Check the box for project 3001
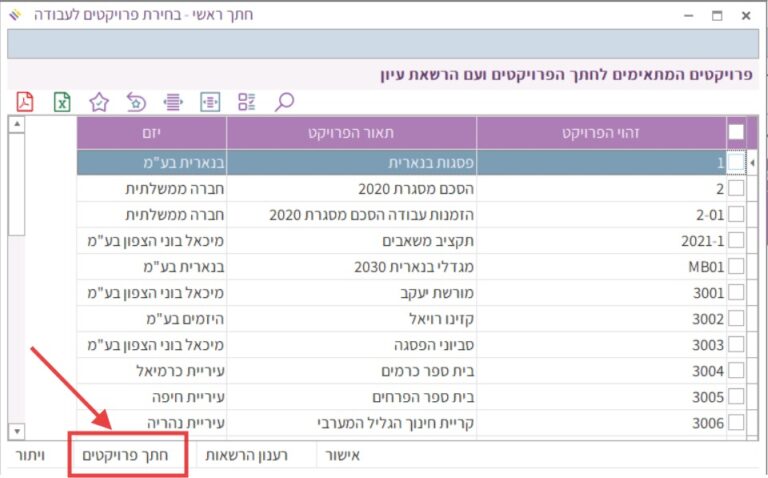 tap(736, 292)
